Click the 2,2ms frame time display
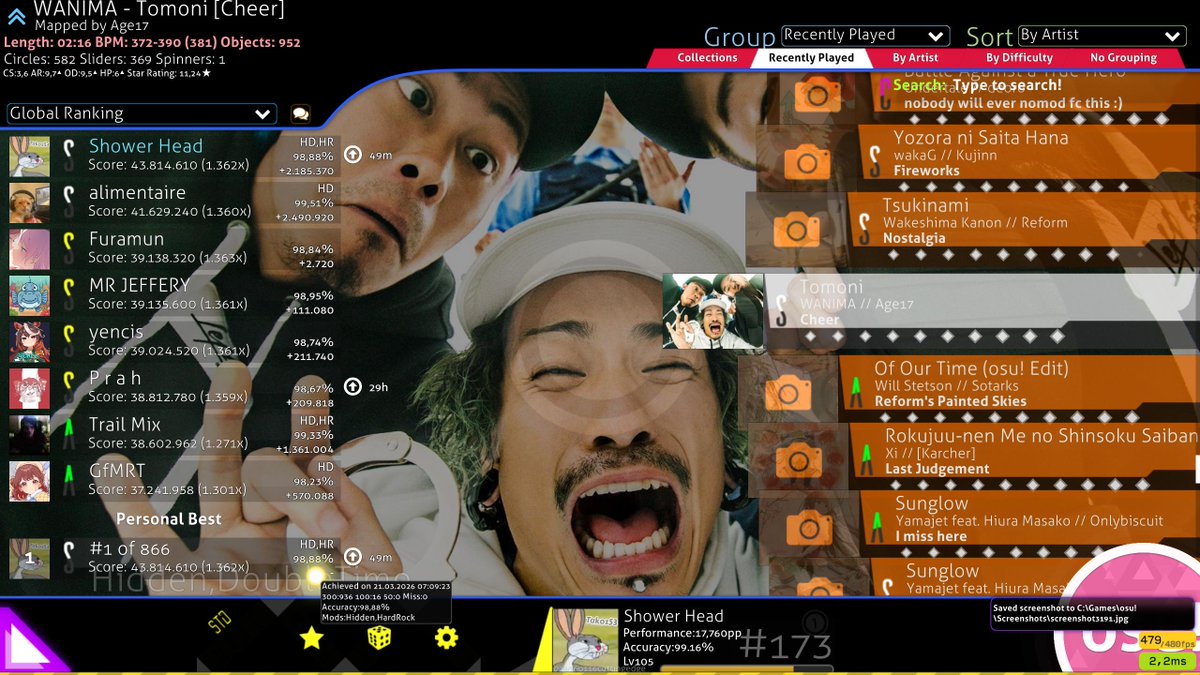This screenshot has width=1200, height=675. pyautogui.click(x=1166, y=660)
